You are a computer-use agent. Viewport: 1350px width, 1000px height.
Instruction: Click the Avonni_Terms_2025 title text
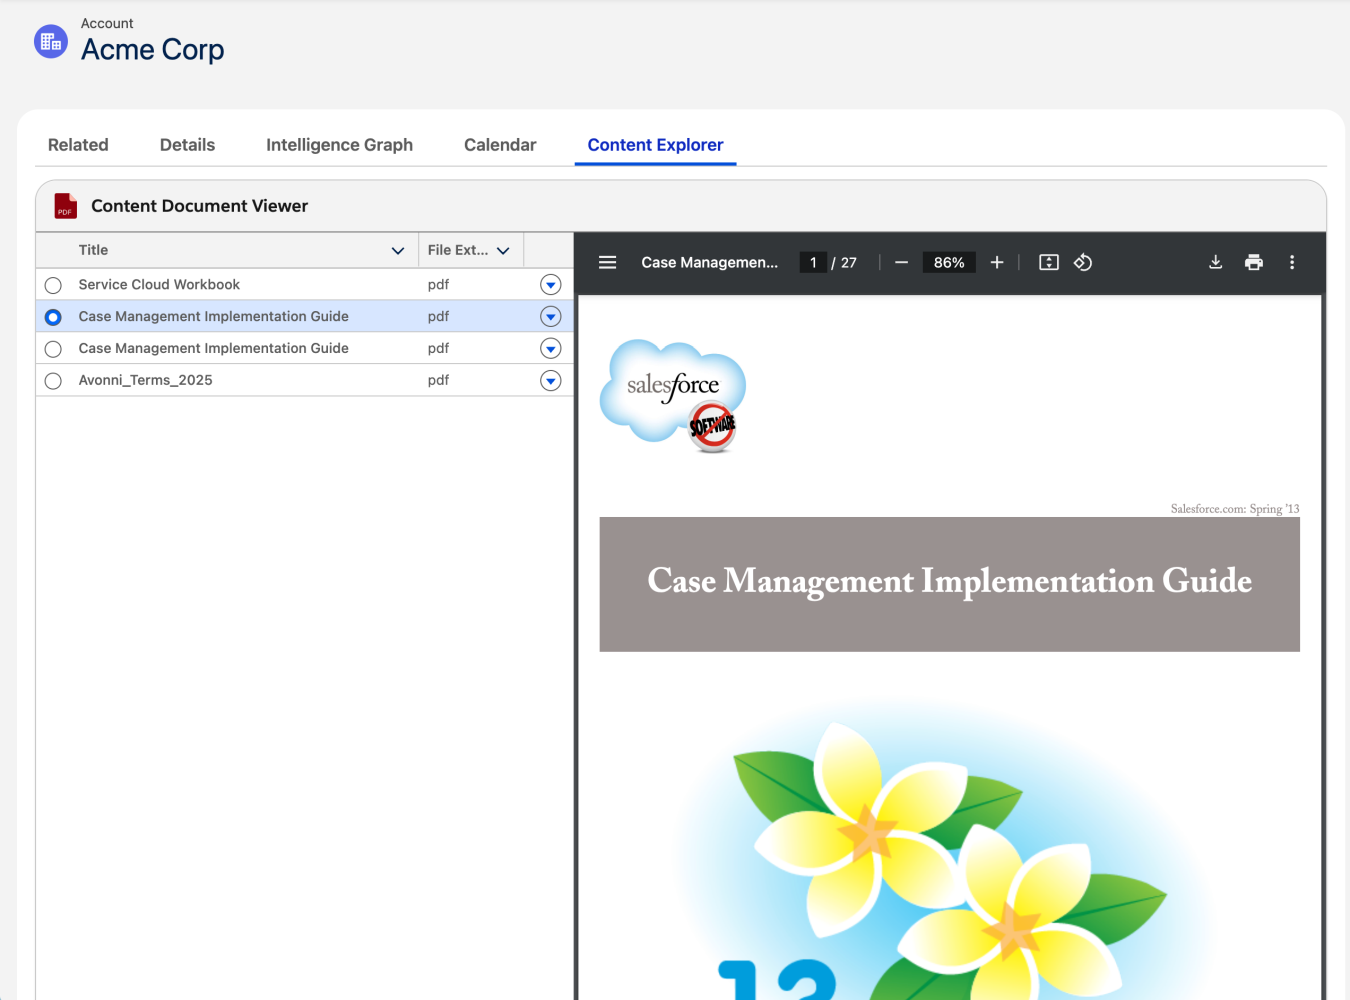145,381
